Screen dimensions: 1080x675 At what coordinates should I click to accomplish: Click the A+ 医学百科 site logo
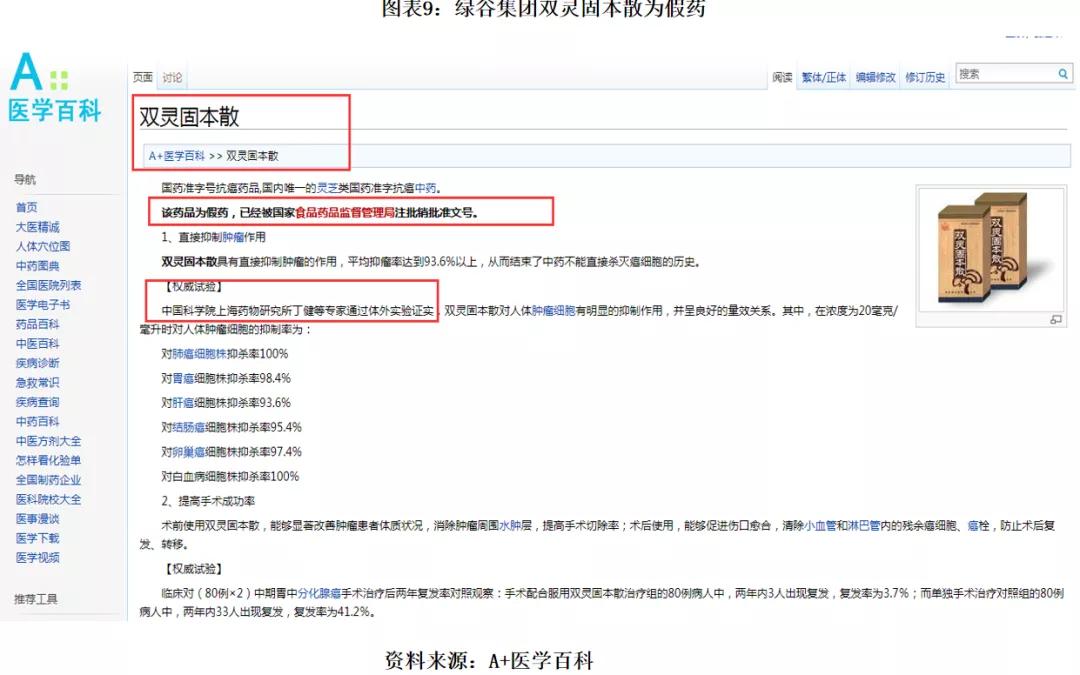(x=55, y=87)
